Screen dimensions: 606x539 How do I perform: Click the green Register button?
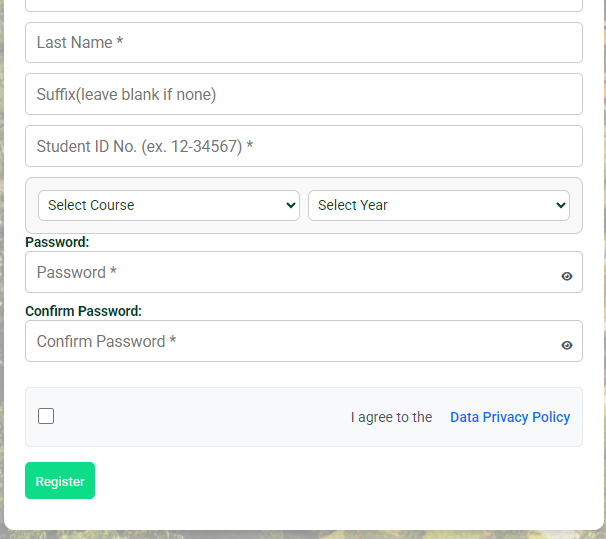(x=60, y=481)
